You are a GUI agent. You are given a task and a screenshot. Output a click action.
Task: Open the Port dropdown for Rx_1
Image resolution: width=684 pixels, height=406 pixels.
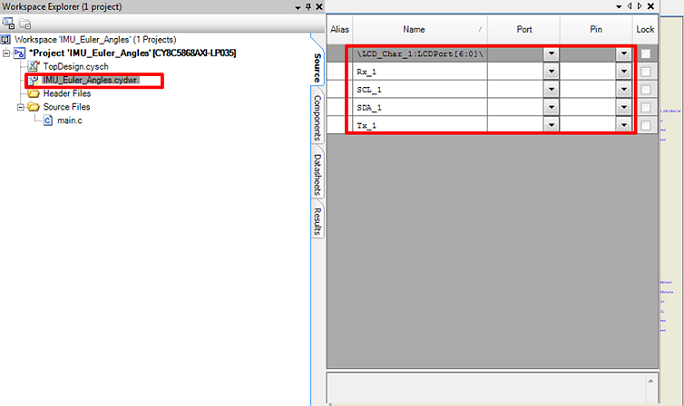pyautogui.click(x=551, y=72)
